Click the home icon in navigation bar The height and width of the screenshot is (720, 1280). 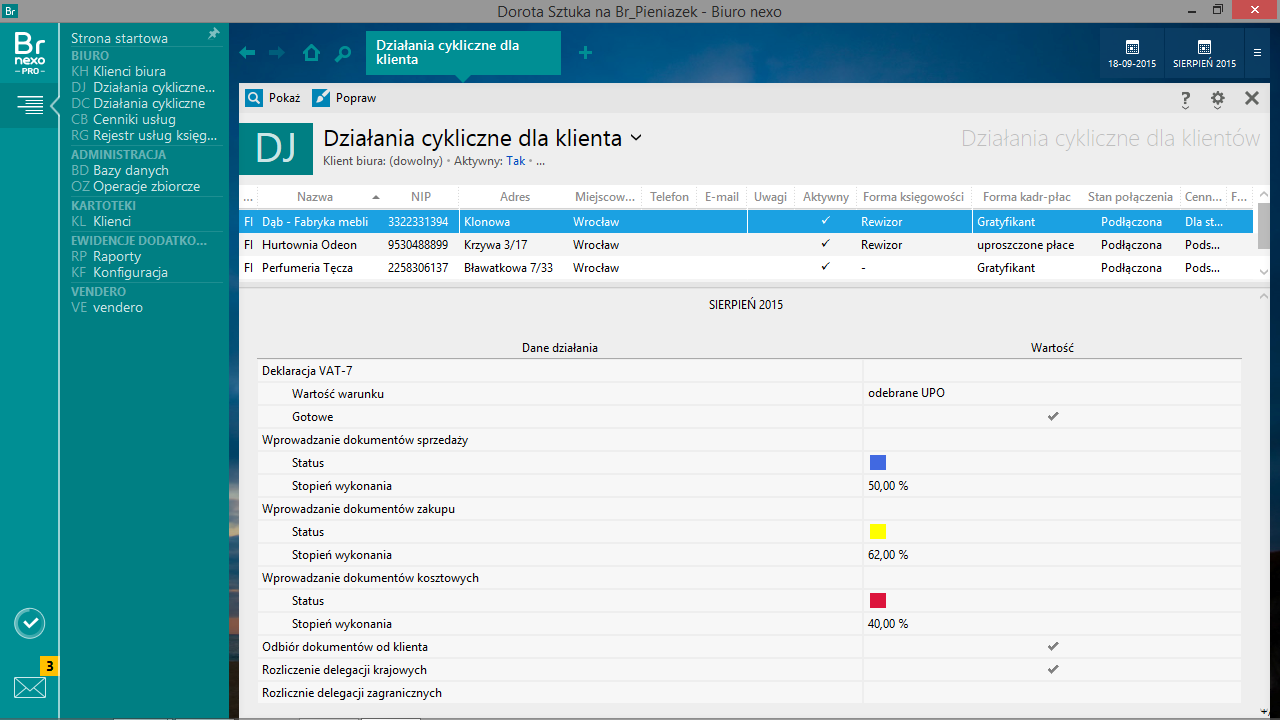coord(311,53)
